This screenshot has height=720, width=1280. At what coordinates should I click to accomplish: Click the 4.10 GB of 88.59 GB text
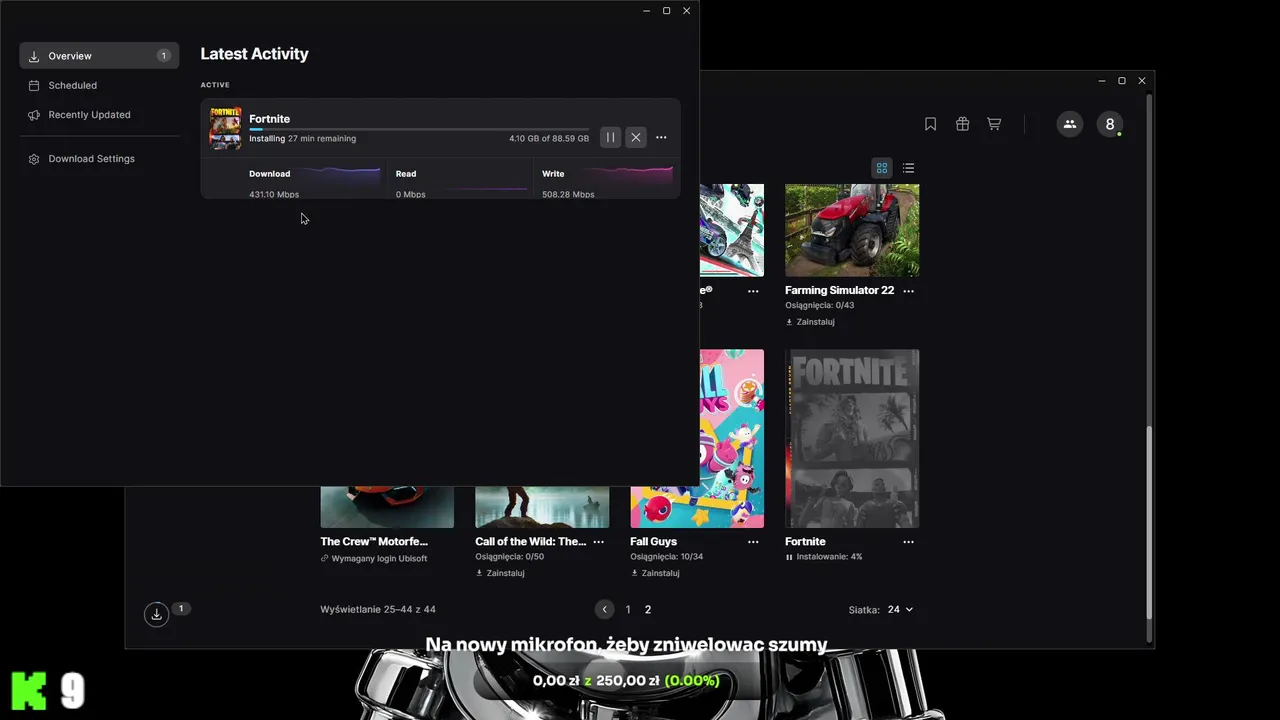[549, 138]
